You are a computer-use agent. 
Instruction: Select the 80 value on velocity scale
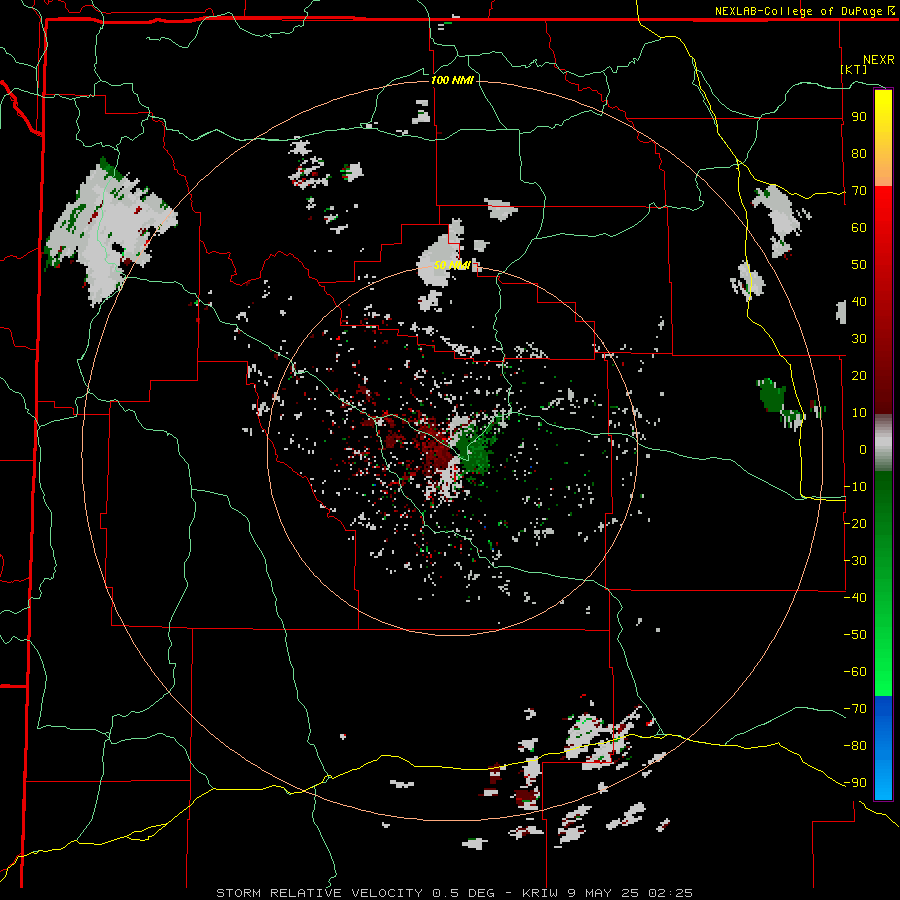859,154
